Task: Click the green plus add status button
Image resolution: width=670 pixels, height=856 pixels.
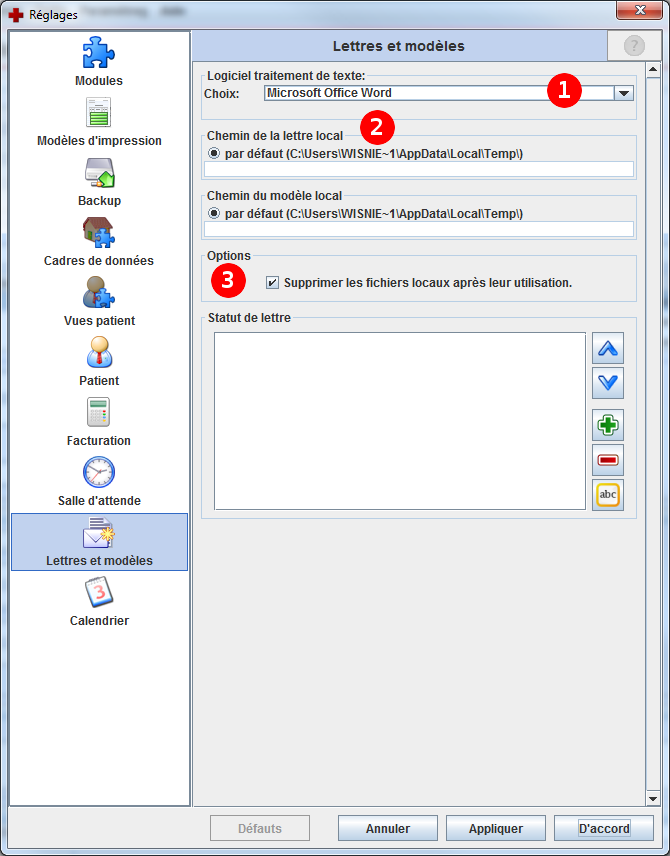Action: tap(608, 425)
